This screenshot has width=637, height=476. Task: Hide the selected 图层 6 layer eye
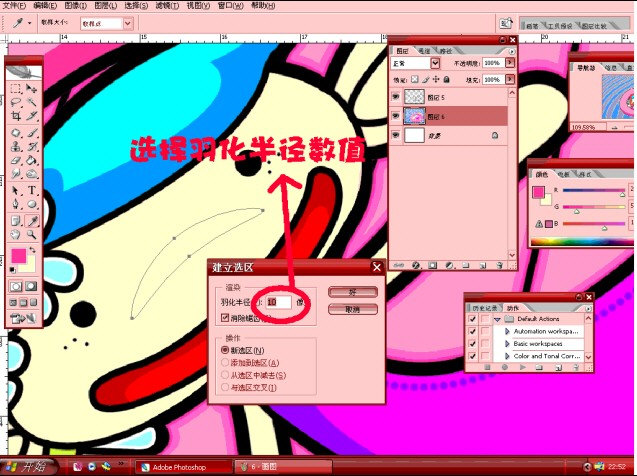396,116
